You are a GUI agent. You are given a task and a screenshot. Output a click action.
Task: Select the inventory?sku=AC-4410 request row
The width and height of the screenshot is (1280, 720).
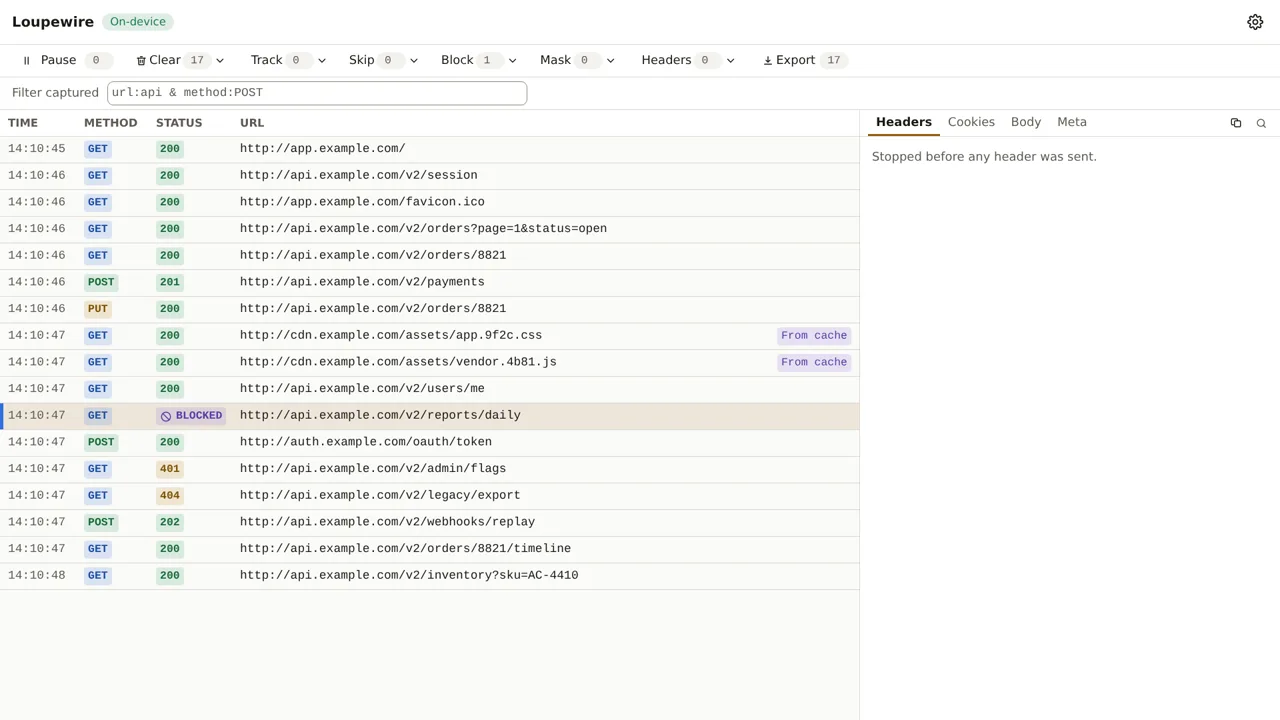tap(430, 576)
